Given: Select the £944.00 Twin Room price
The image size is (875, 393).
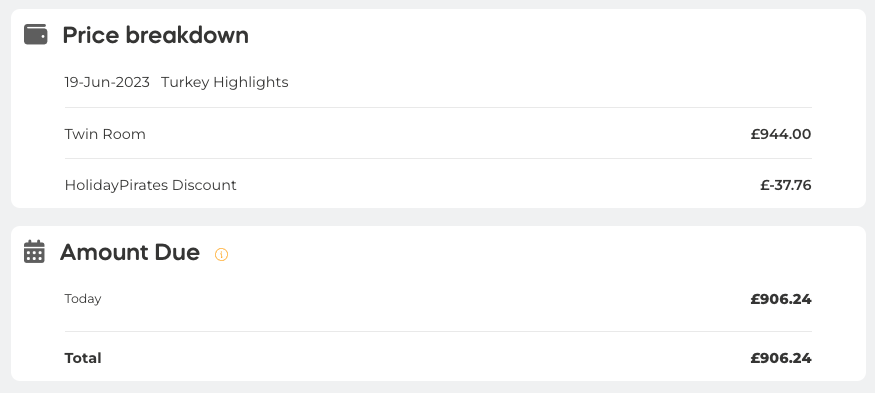Looking at the screenshot, I should click(781, 134).
